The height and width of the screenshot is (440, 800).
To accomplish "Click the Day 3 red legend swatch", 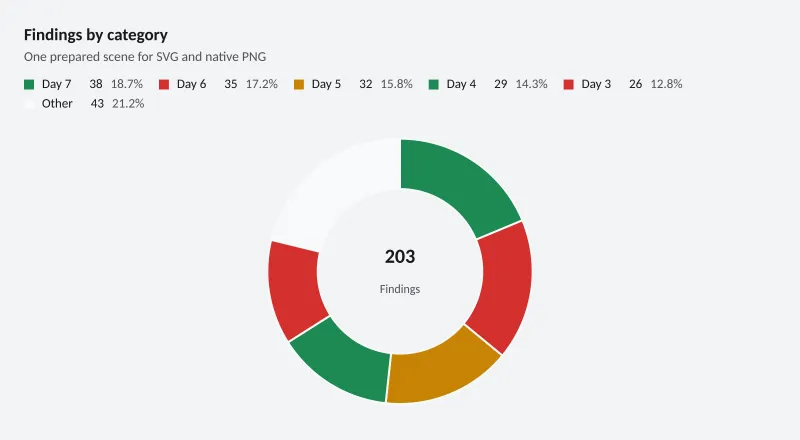I will [x=568, y=85].
